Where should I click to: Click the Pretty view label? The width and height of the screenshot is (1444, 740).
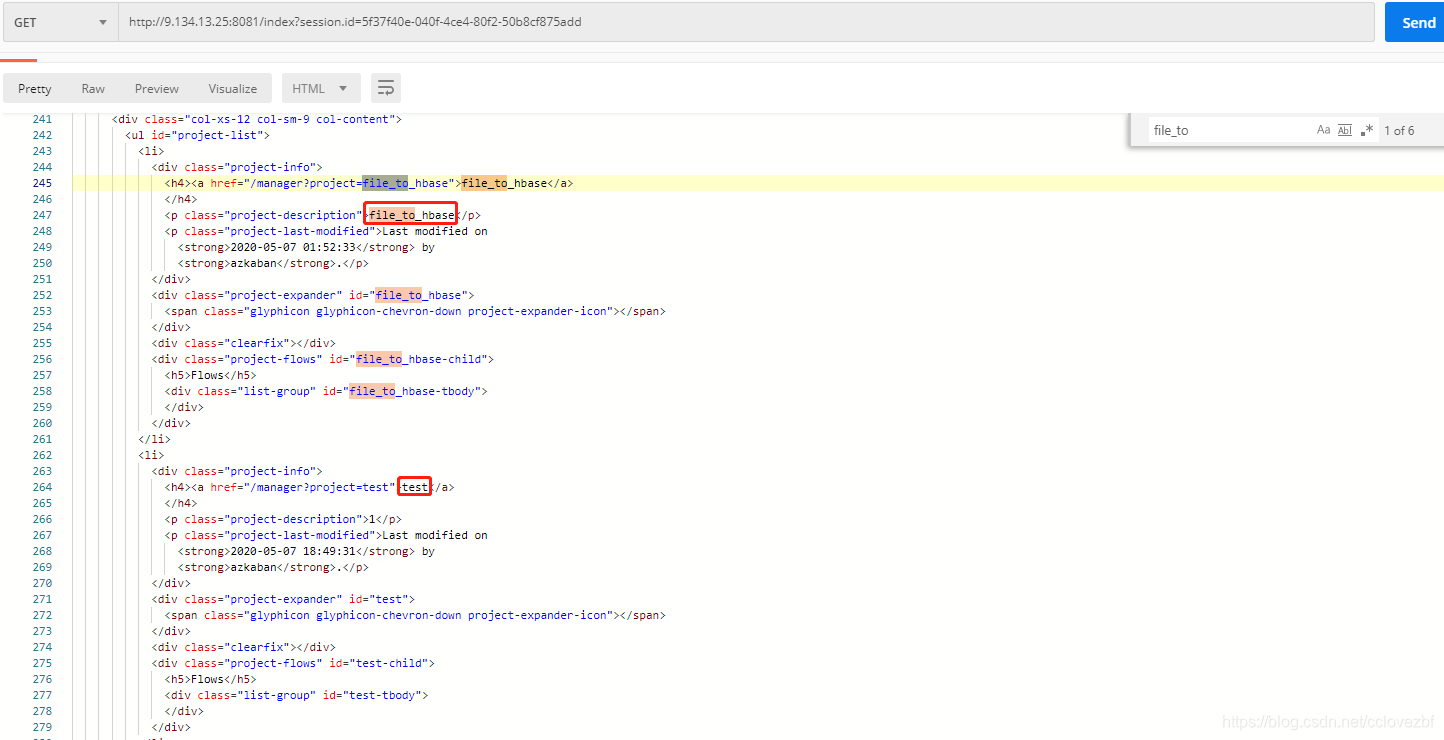(x=34, y=88)
